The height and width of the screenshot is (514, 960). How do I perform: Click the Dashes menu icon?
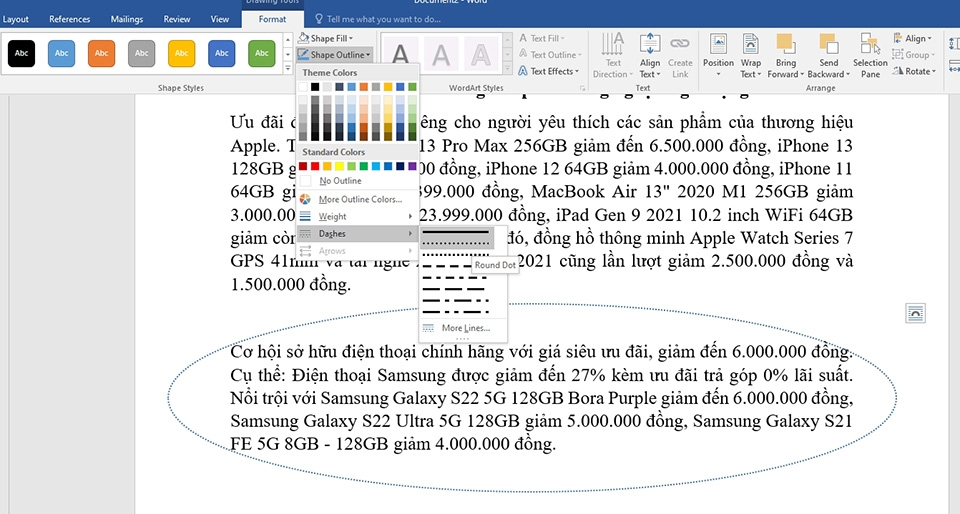coord(306,233)
